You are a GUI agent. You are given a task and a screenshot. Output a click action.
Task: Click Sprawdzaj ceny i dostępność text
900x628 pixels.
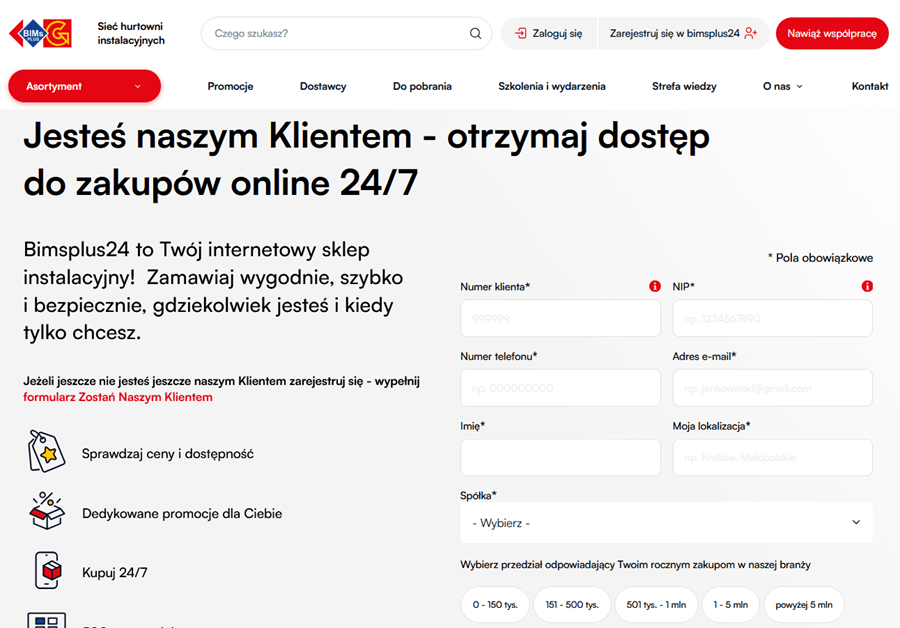point(168,453)
